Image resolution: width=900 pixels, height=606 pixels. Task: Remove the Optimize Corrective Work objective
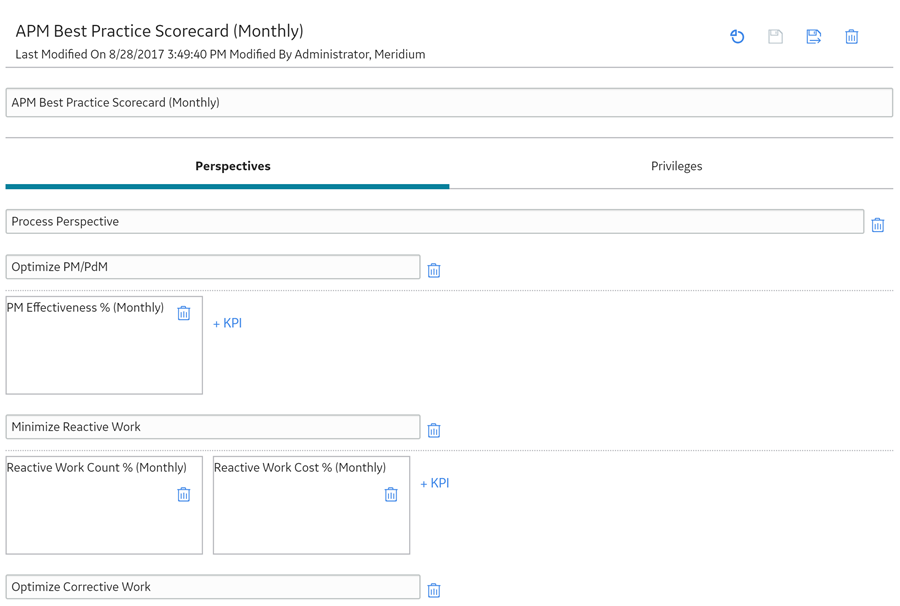click(x=434, y=590)
